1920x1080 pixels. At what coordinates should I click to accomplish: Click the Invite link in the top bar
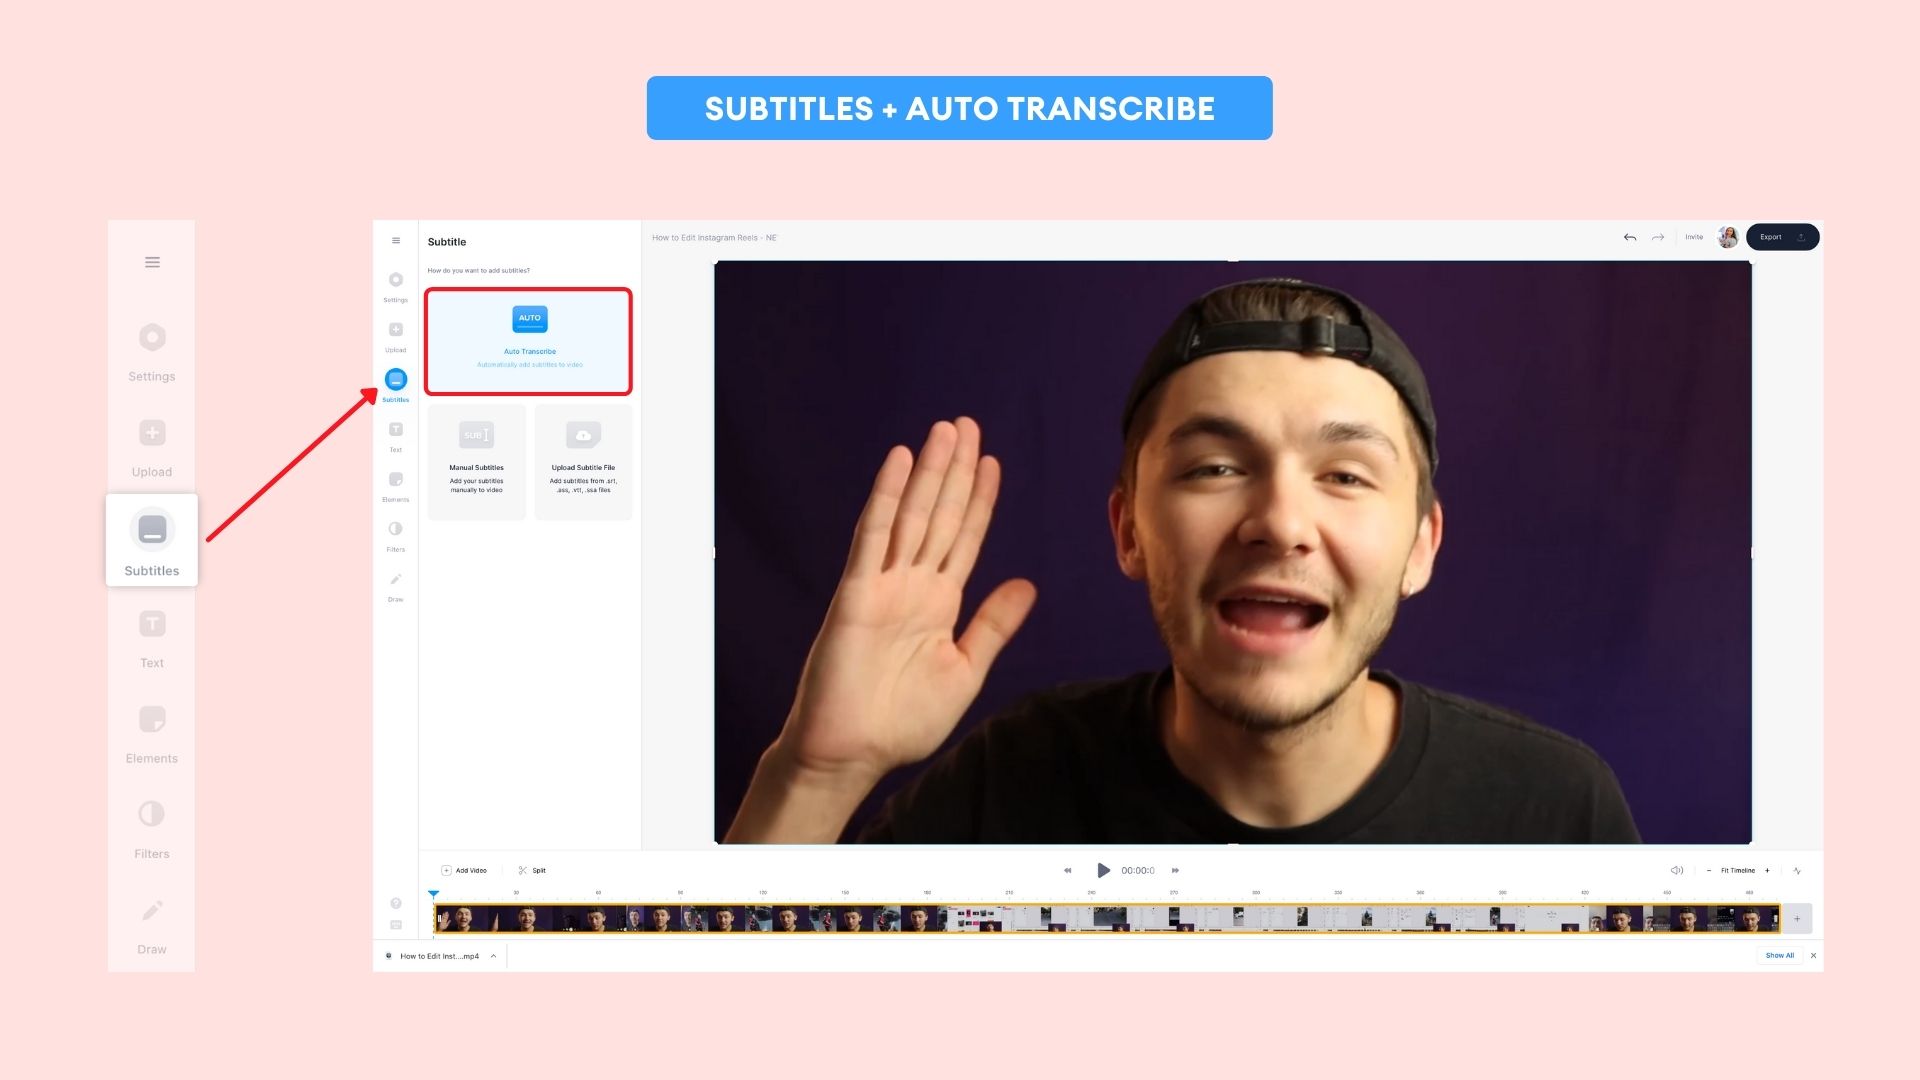[x=1694, y=237]
